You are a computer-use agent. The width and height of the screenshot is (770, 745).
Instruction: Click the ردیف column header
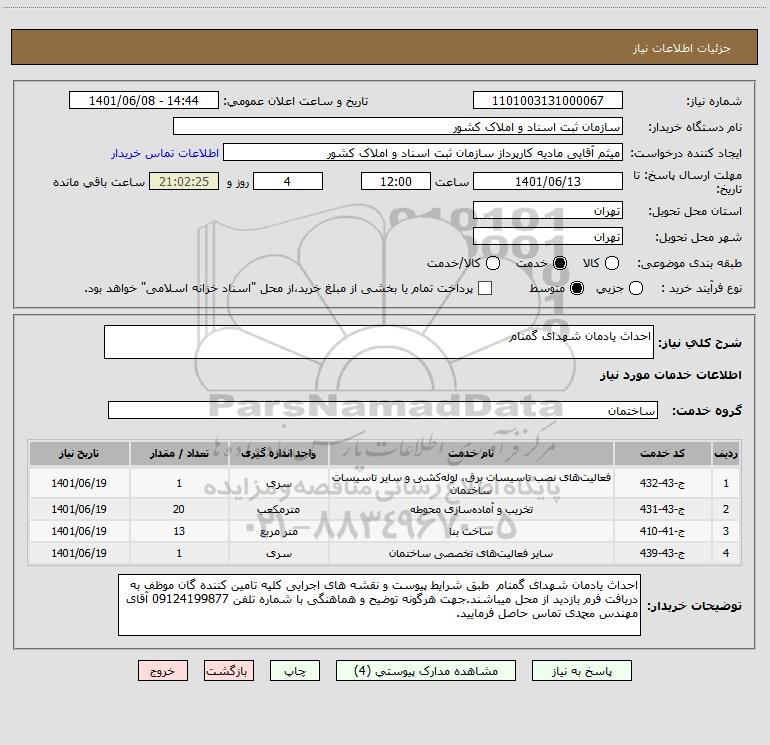point(726,453)
